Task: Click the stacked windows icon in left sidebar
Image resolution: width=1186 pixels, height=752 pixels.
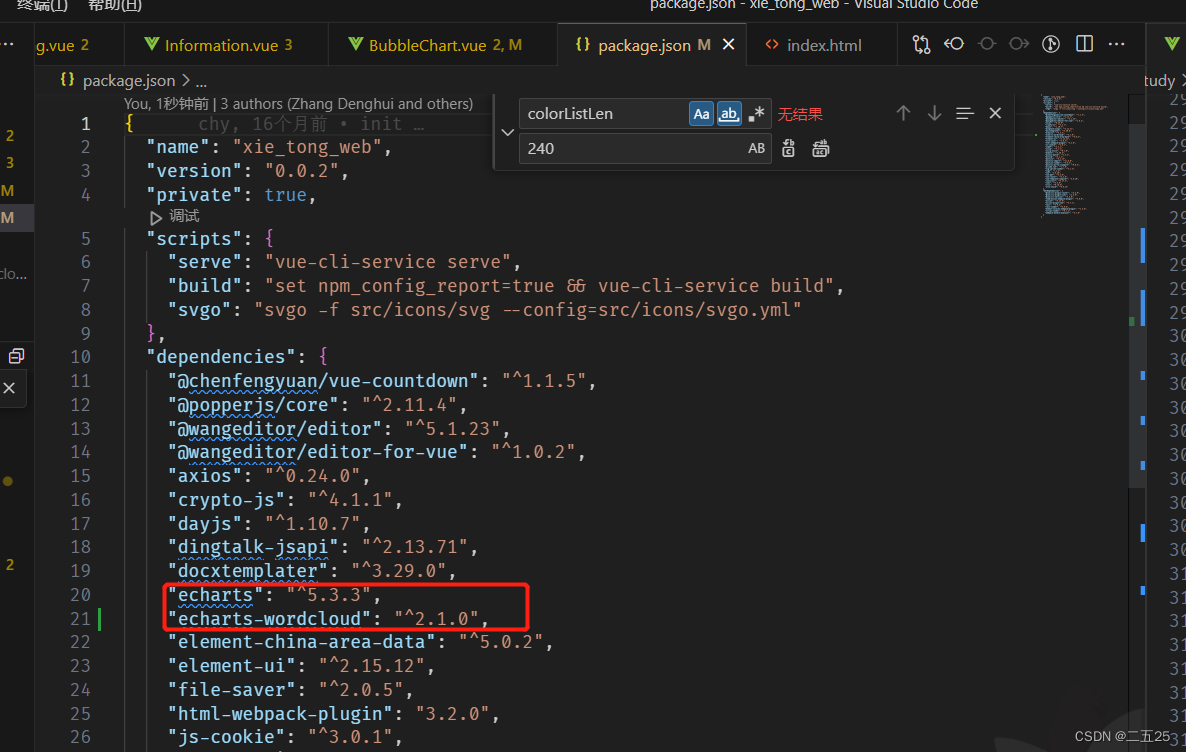Action: (16, 356)
